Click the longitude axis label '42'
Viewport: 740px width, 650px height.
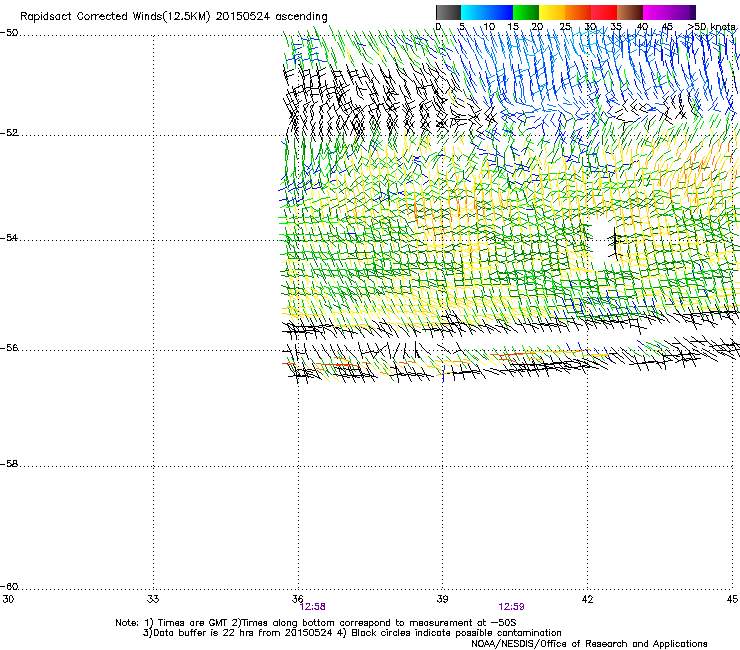(x=587, y=599)
